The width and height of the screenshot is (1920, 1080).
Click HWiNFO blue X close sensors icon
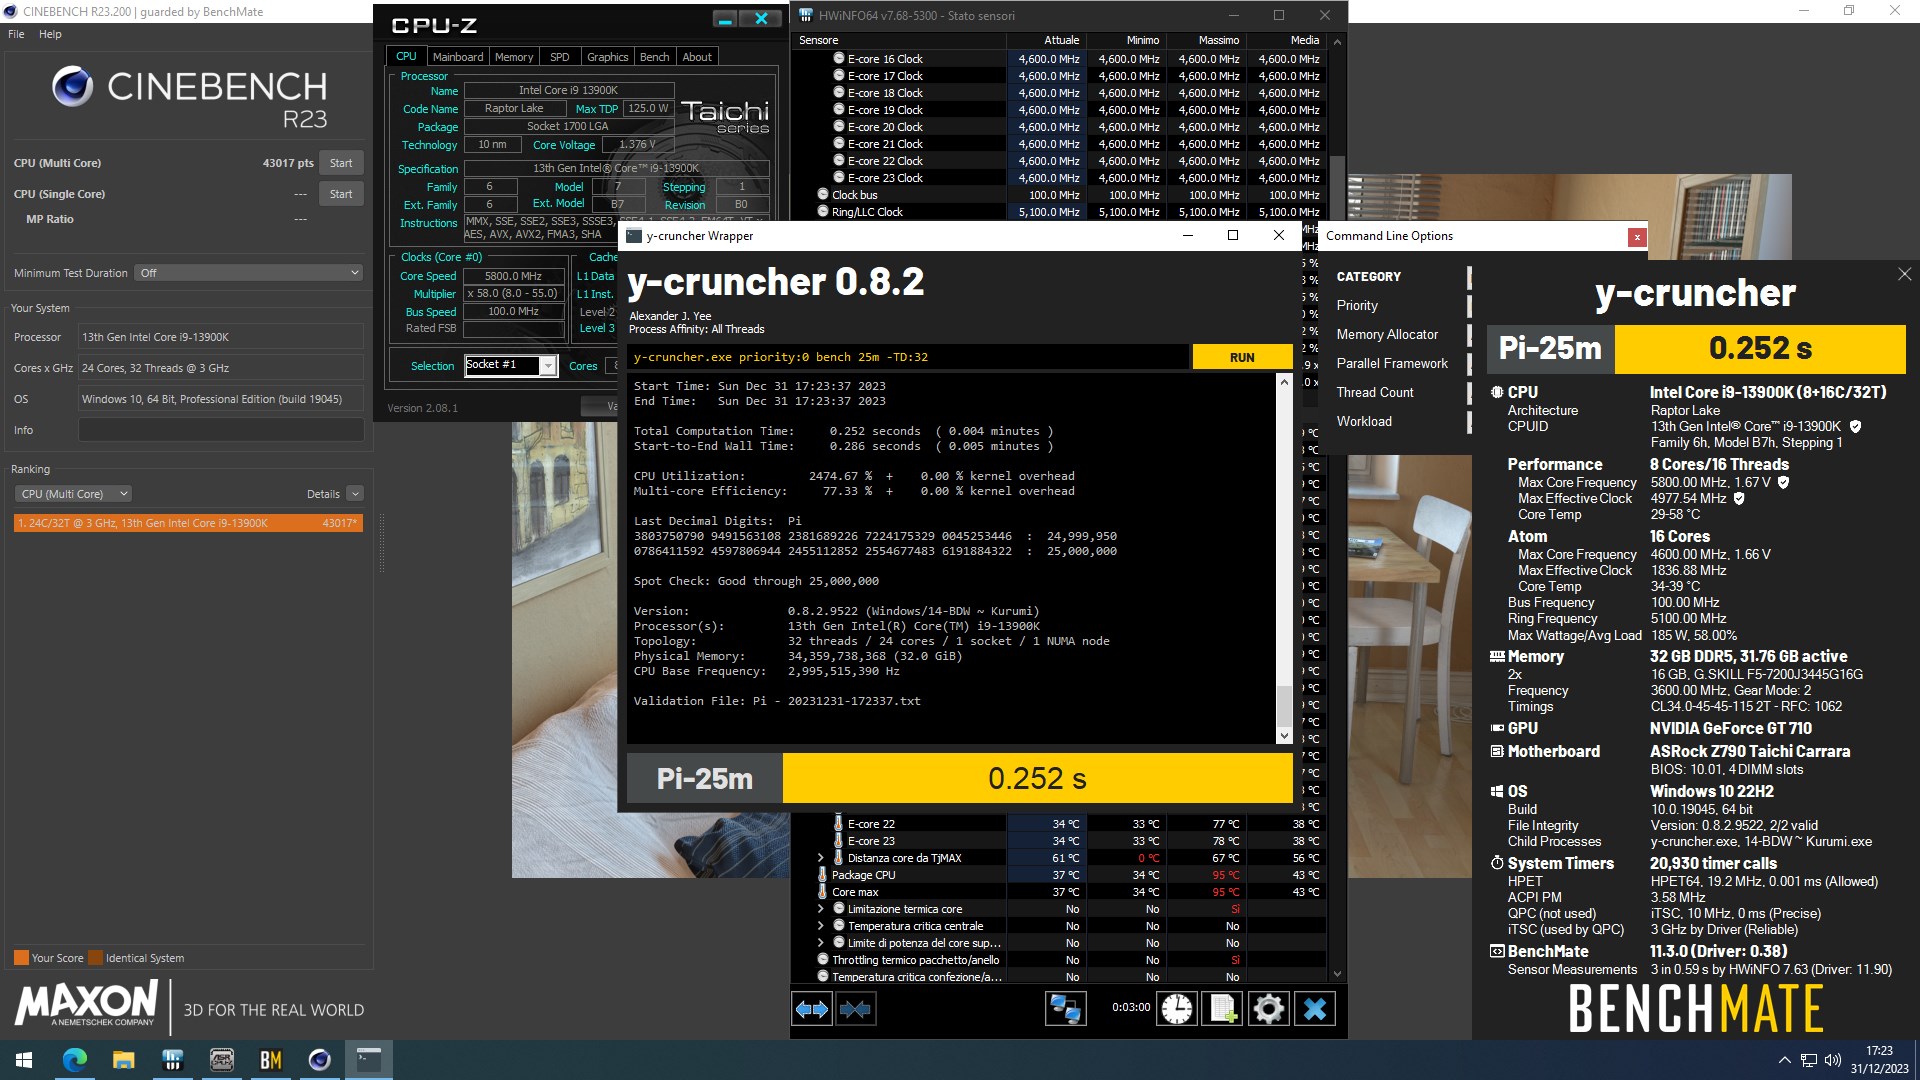tap(1315, 1009)
